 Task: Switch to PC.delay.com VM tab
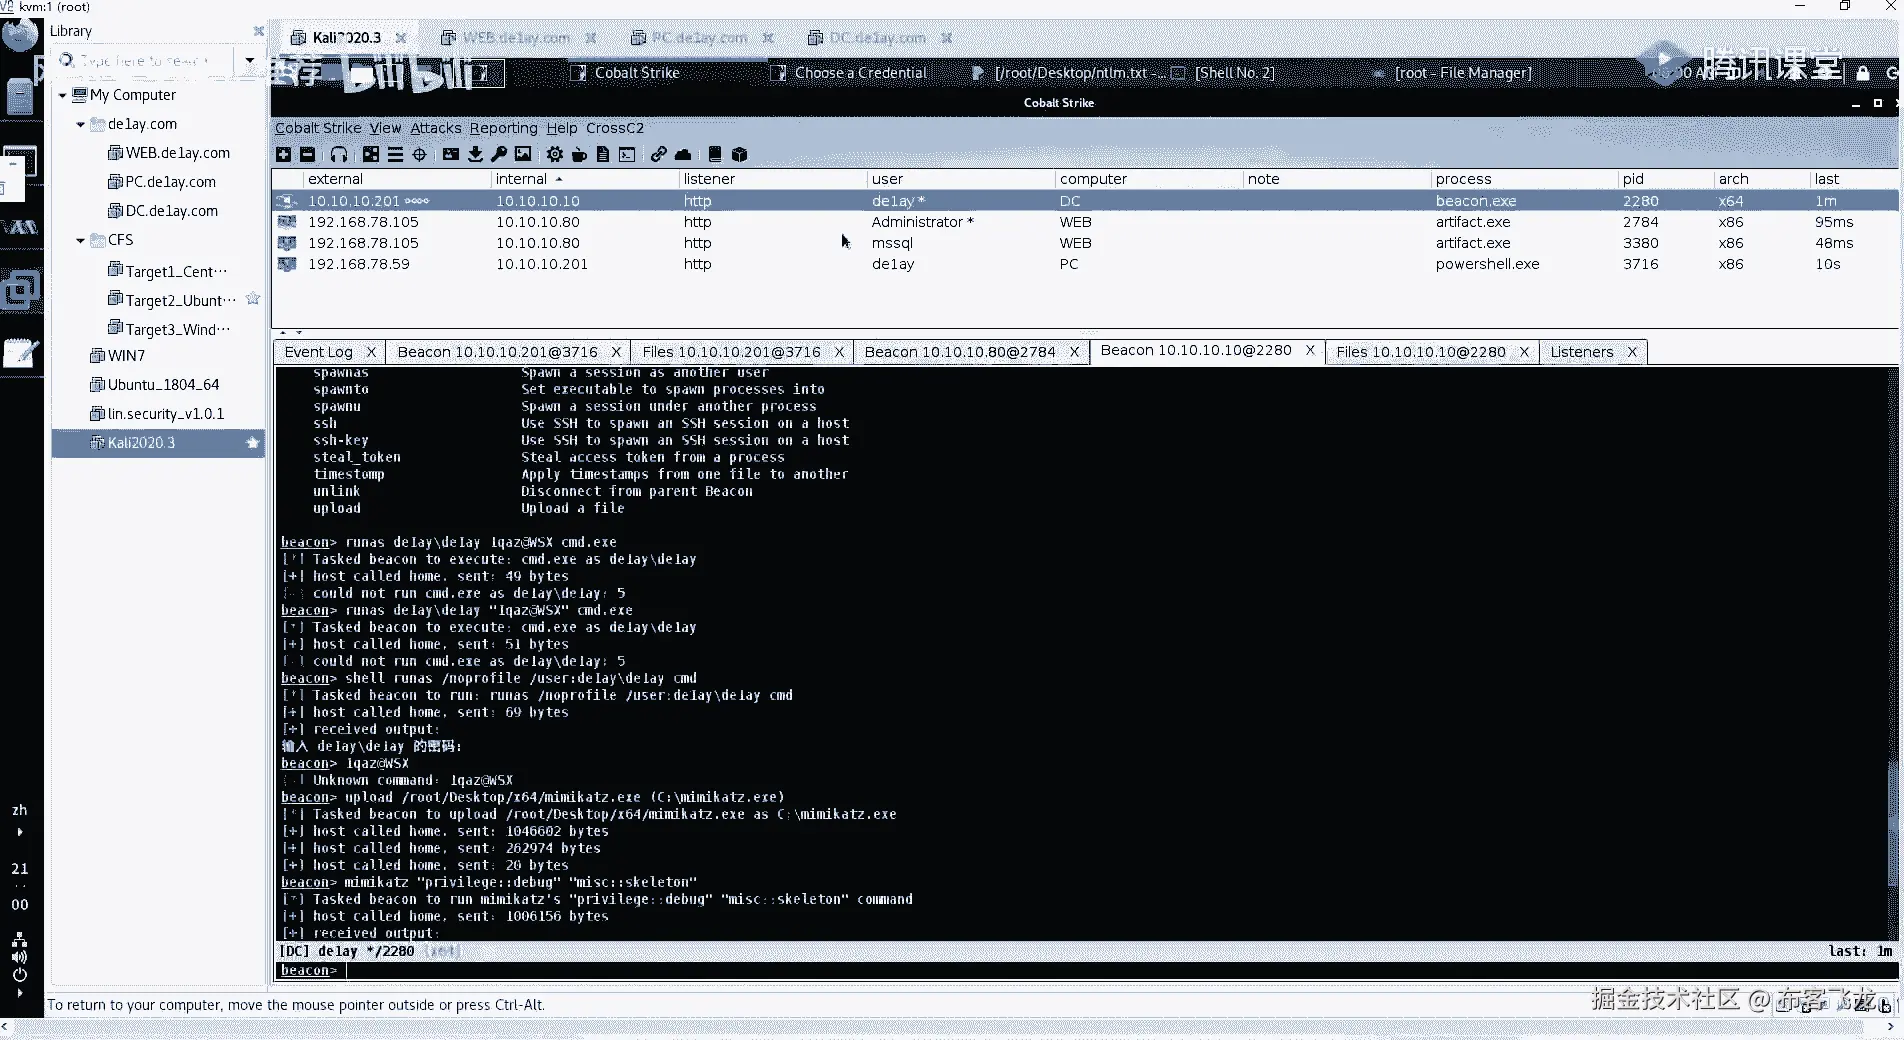[x=699, y=38]
